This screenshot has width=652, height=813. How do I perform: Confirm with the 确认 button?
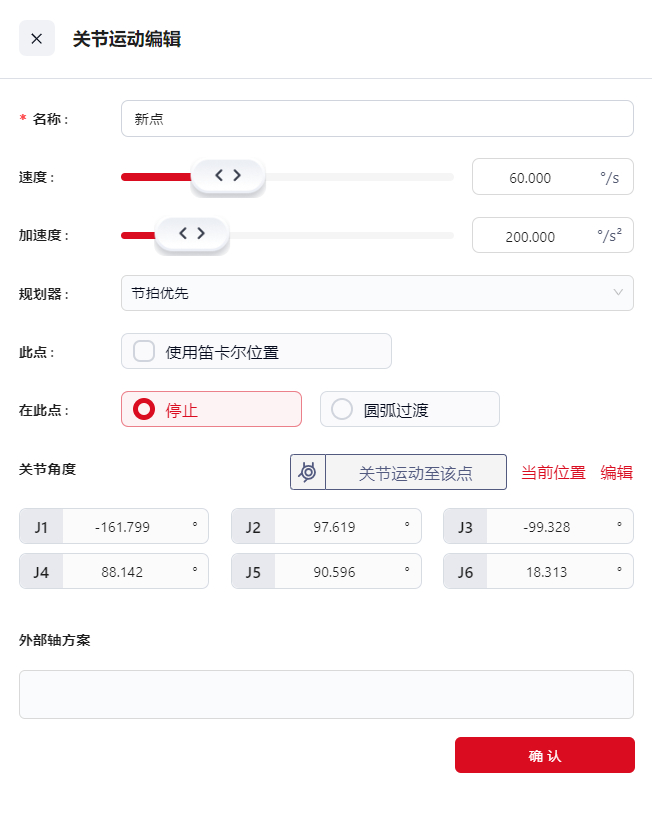(x=544, y=755)
